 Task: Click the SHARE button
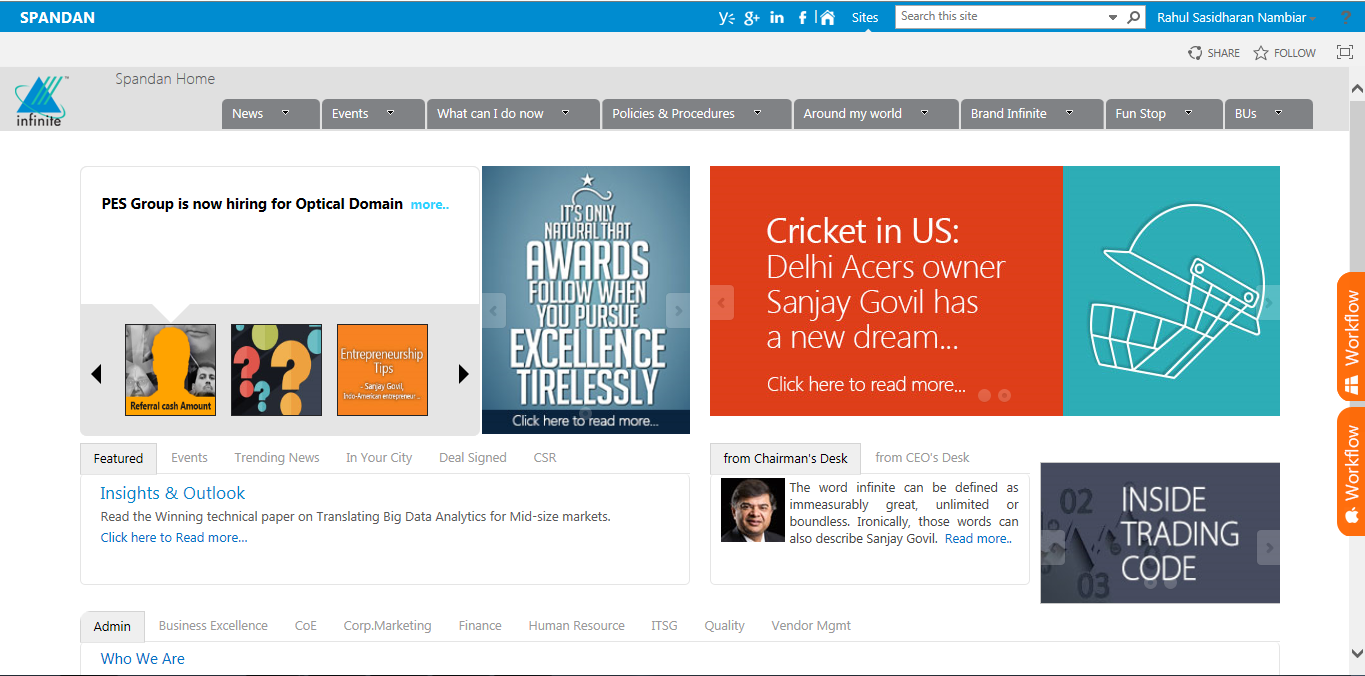pos(1214,53)
